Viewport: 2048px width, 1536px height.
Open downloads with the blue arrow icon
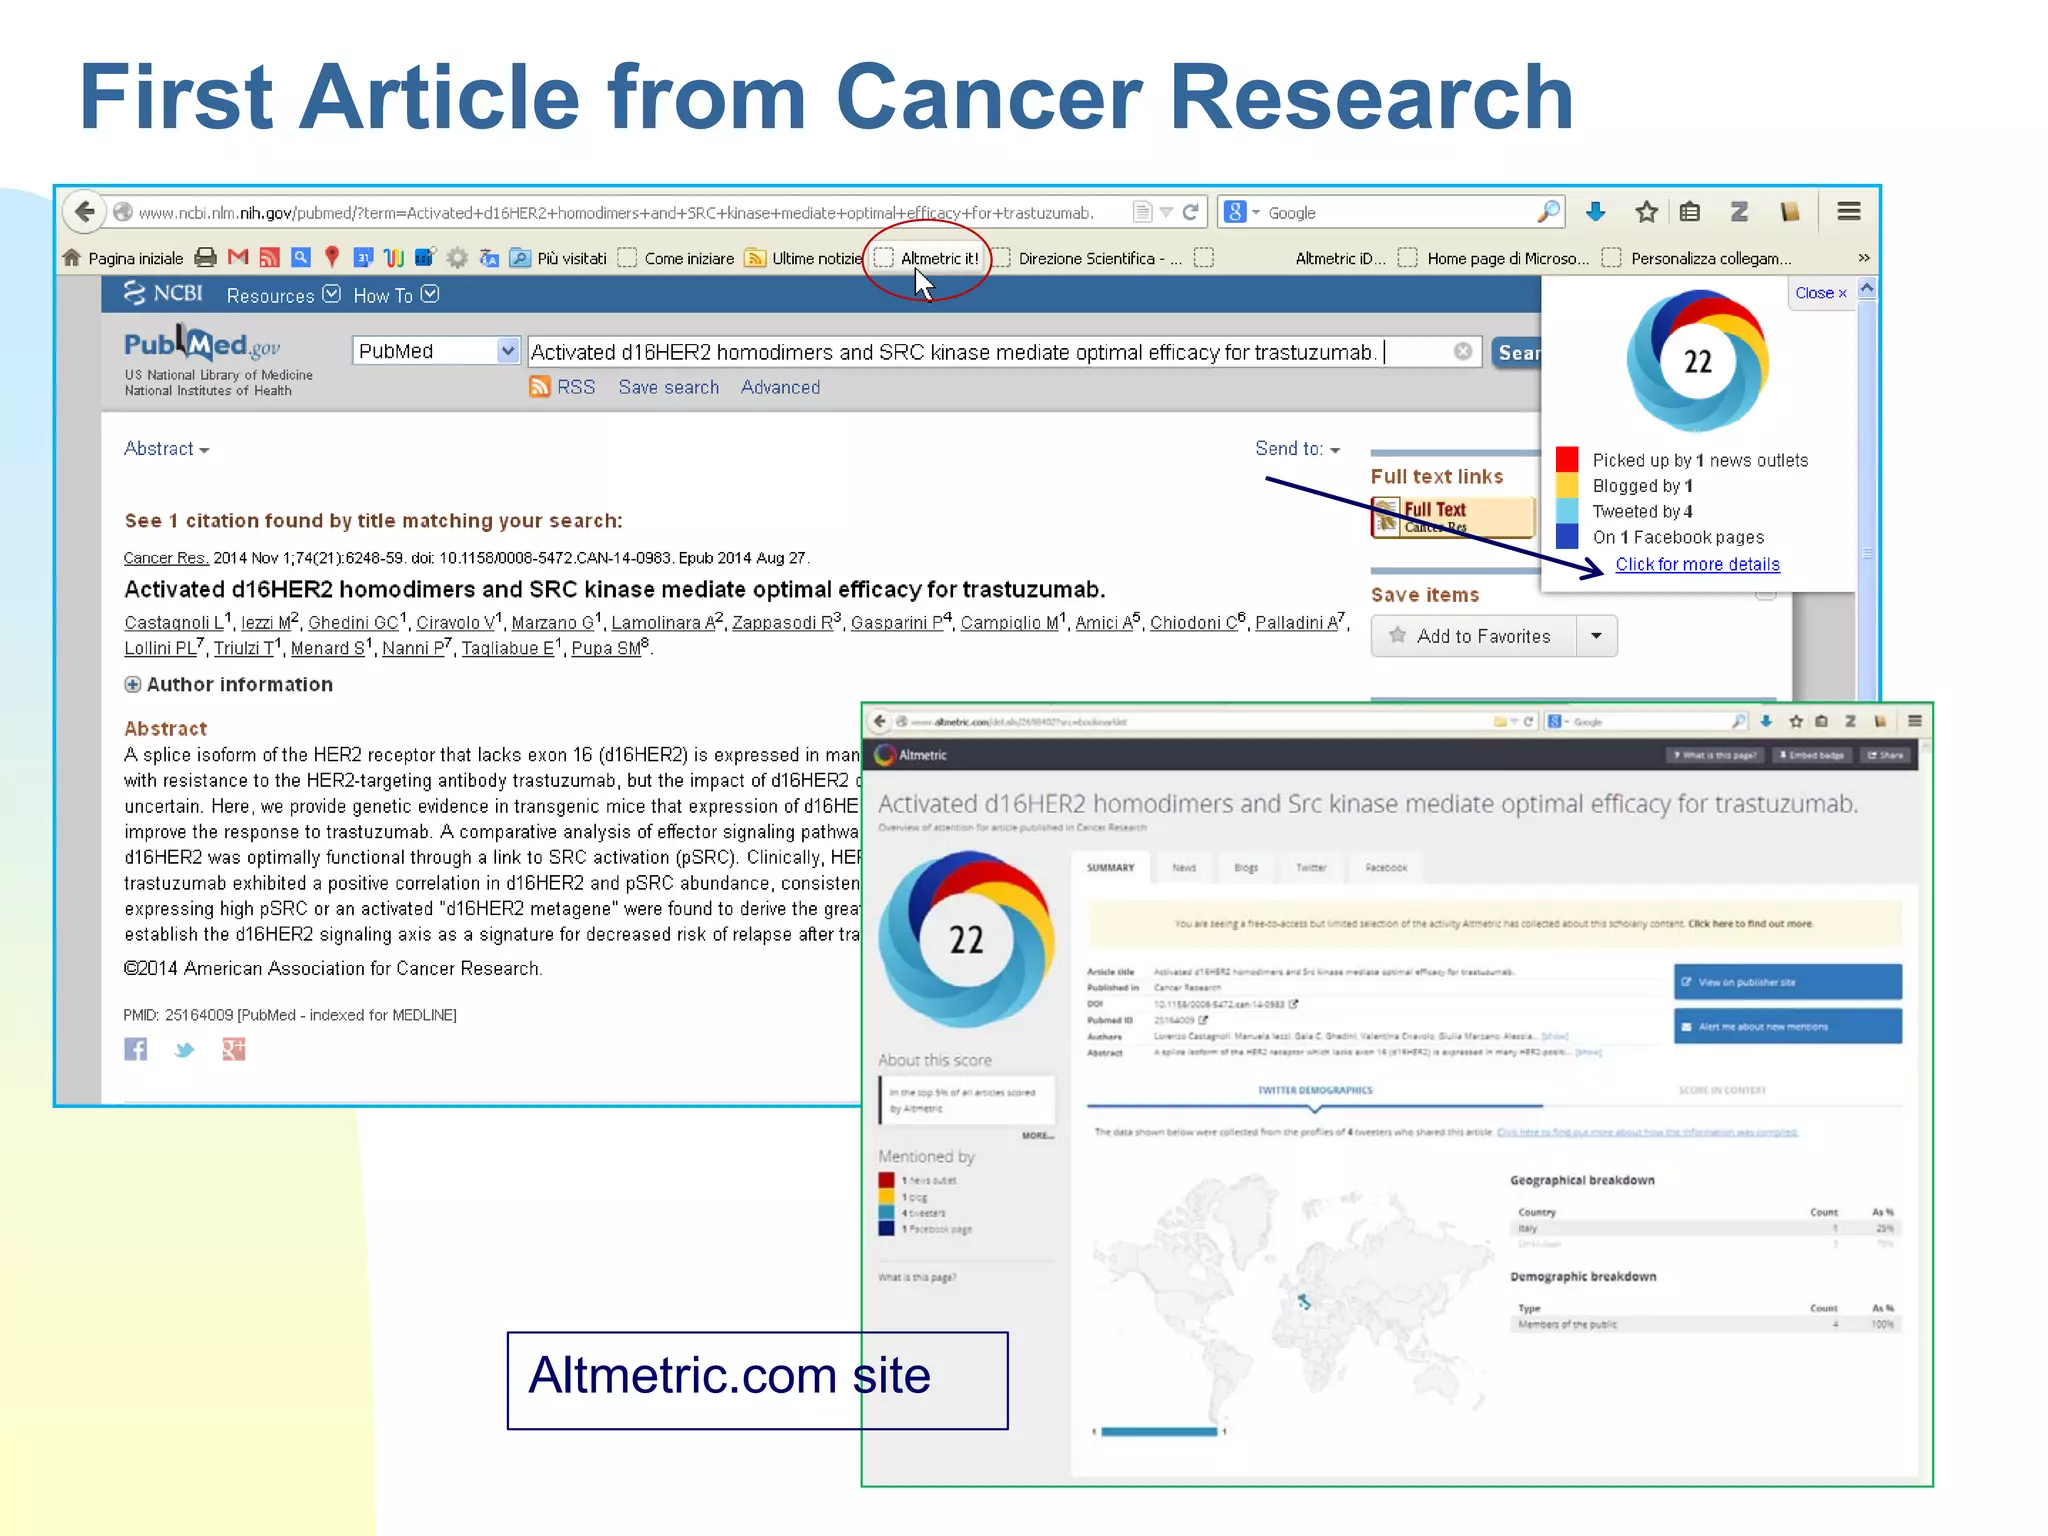click(1596, 212)
